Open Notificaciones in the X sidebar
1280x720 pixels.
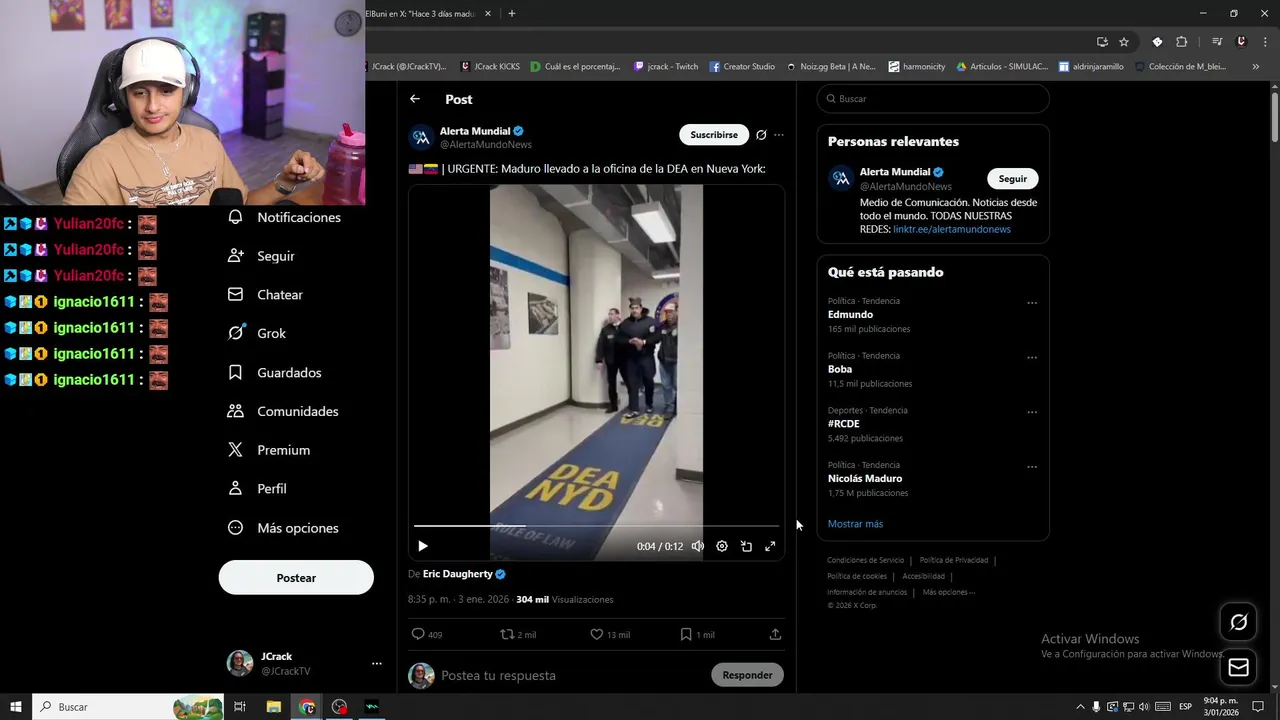285,217
